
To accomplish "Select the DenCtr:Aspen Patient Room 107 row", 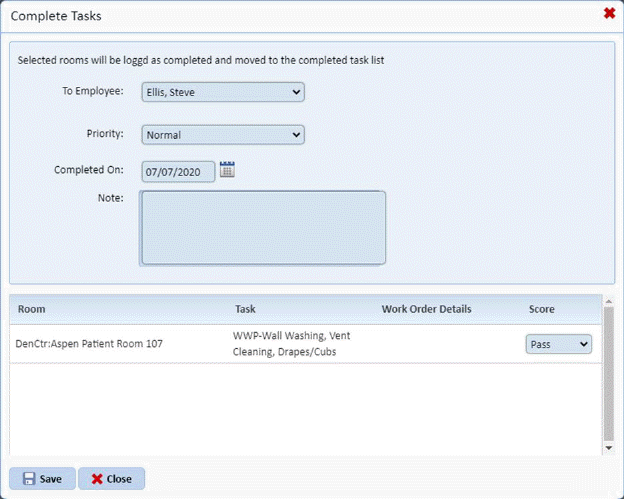I will tap(89, 344).
